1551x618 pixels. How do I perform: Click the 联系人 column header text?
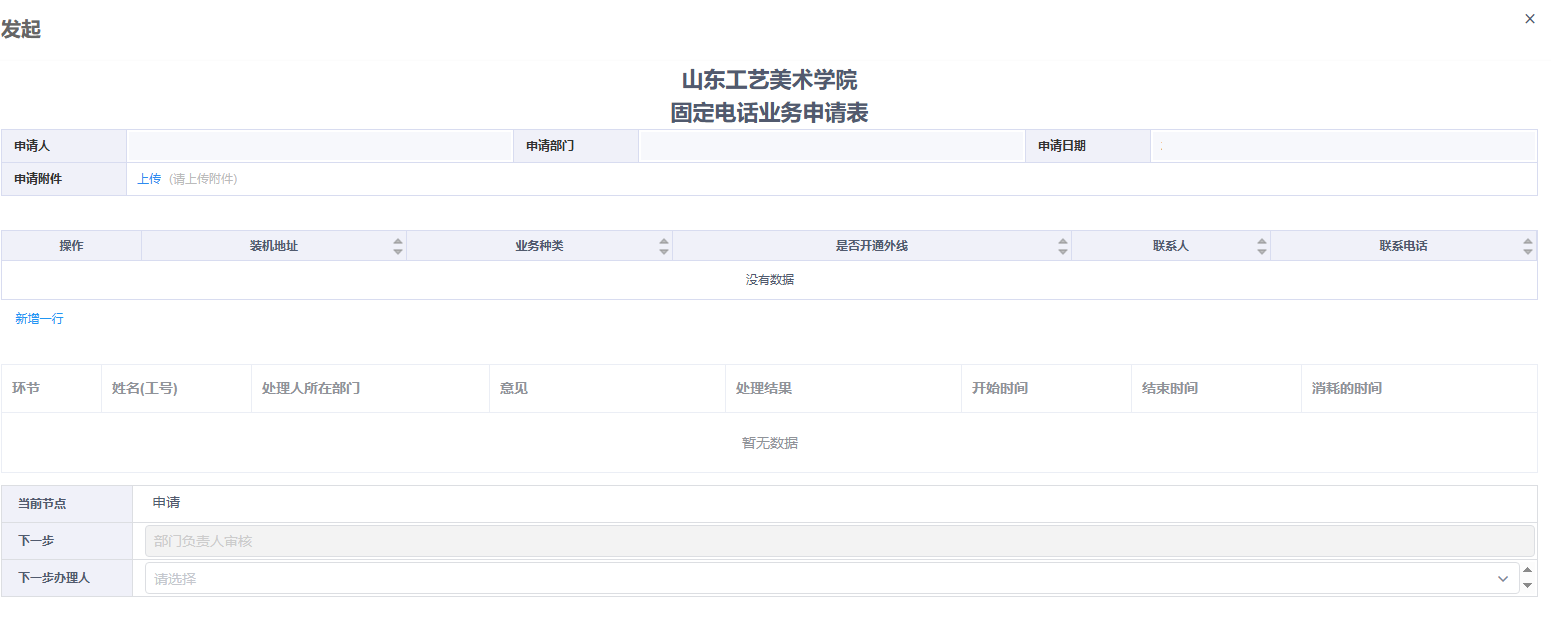pos(1171,246)
